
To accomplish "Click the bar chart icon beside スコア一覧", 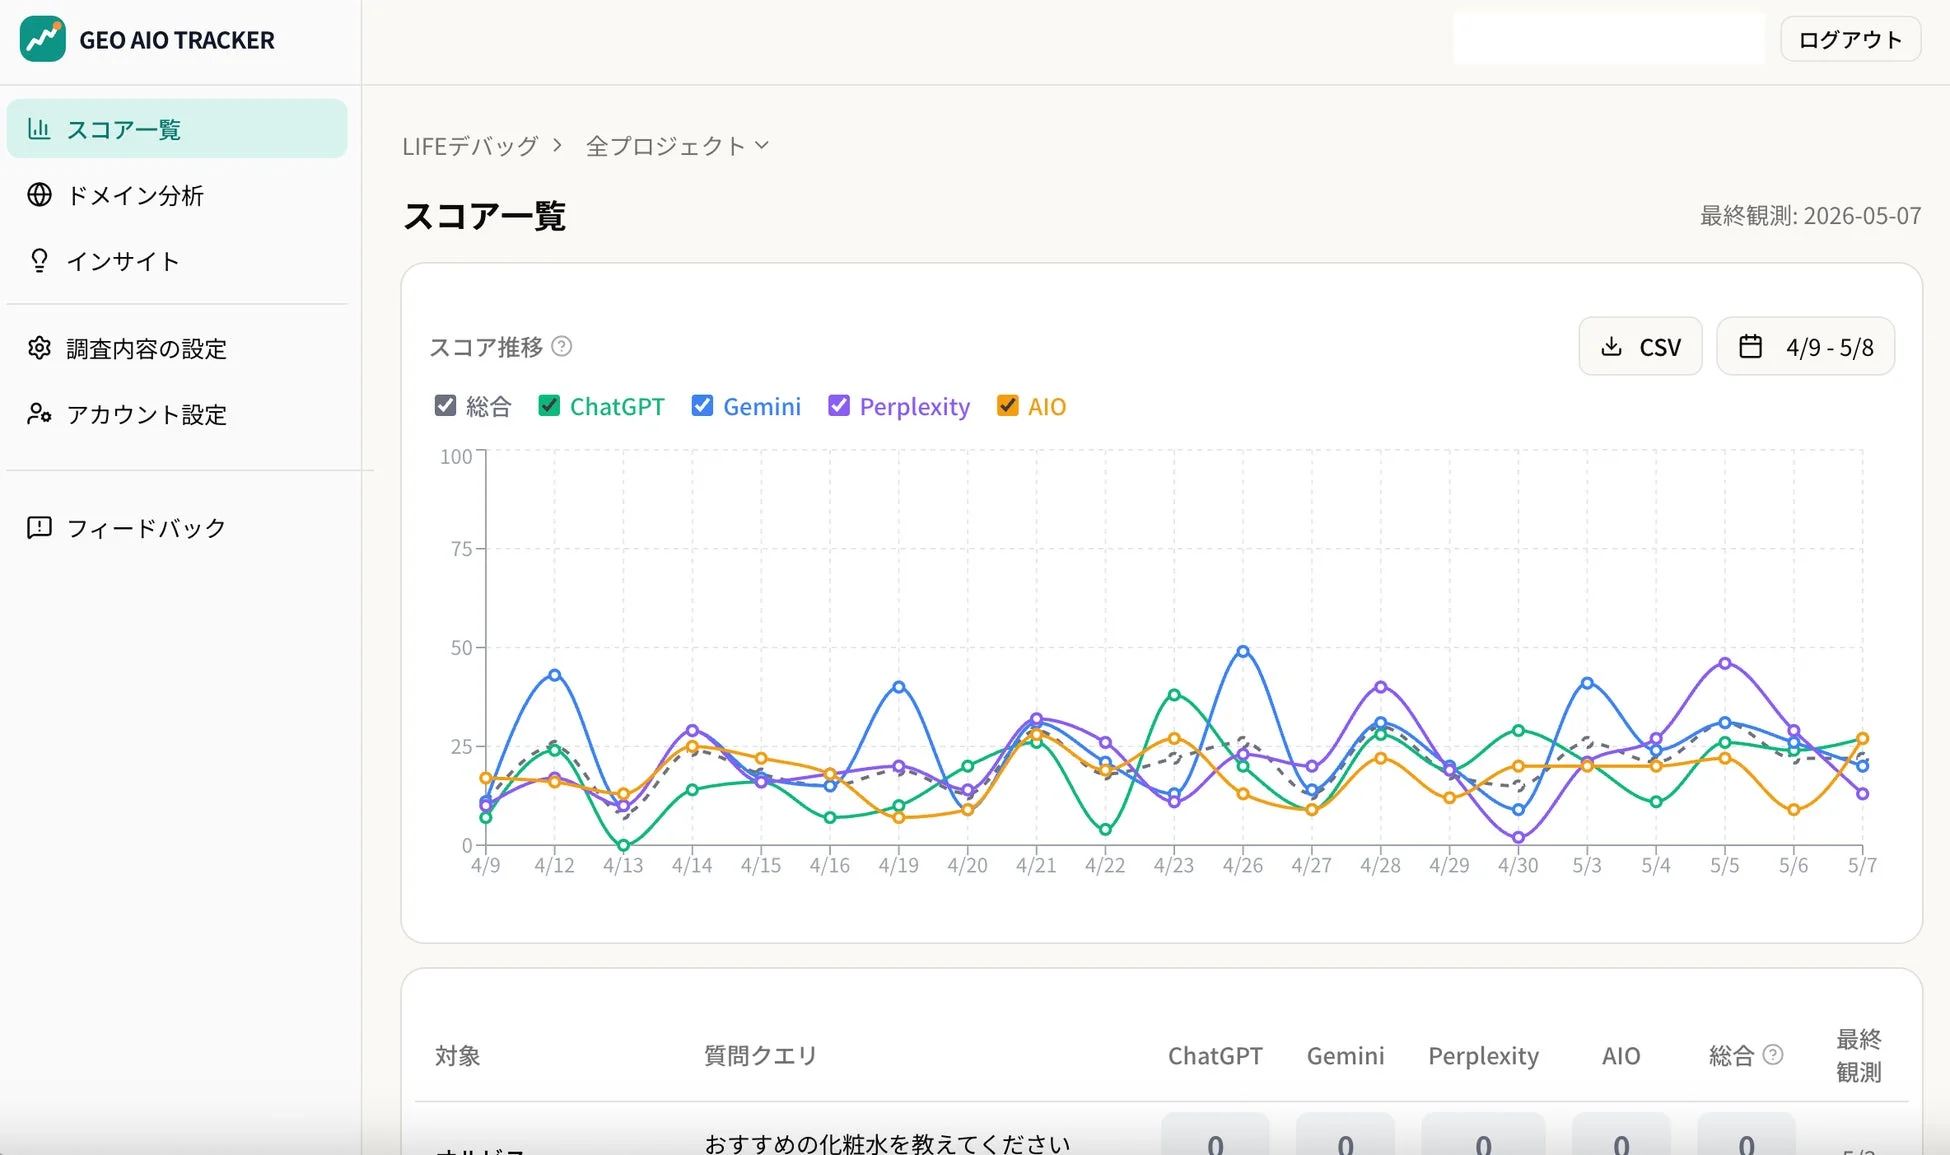I will pos(39,129).
